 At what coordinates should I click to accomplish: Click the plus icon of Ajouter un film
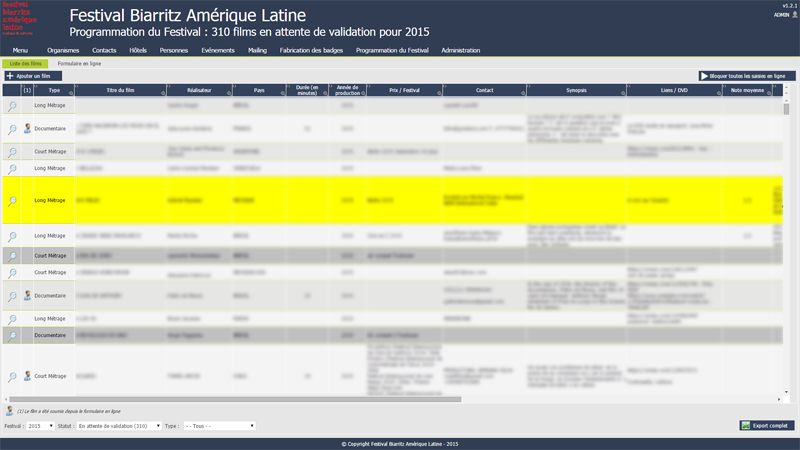(x=10, y=76)
